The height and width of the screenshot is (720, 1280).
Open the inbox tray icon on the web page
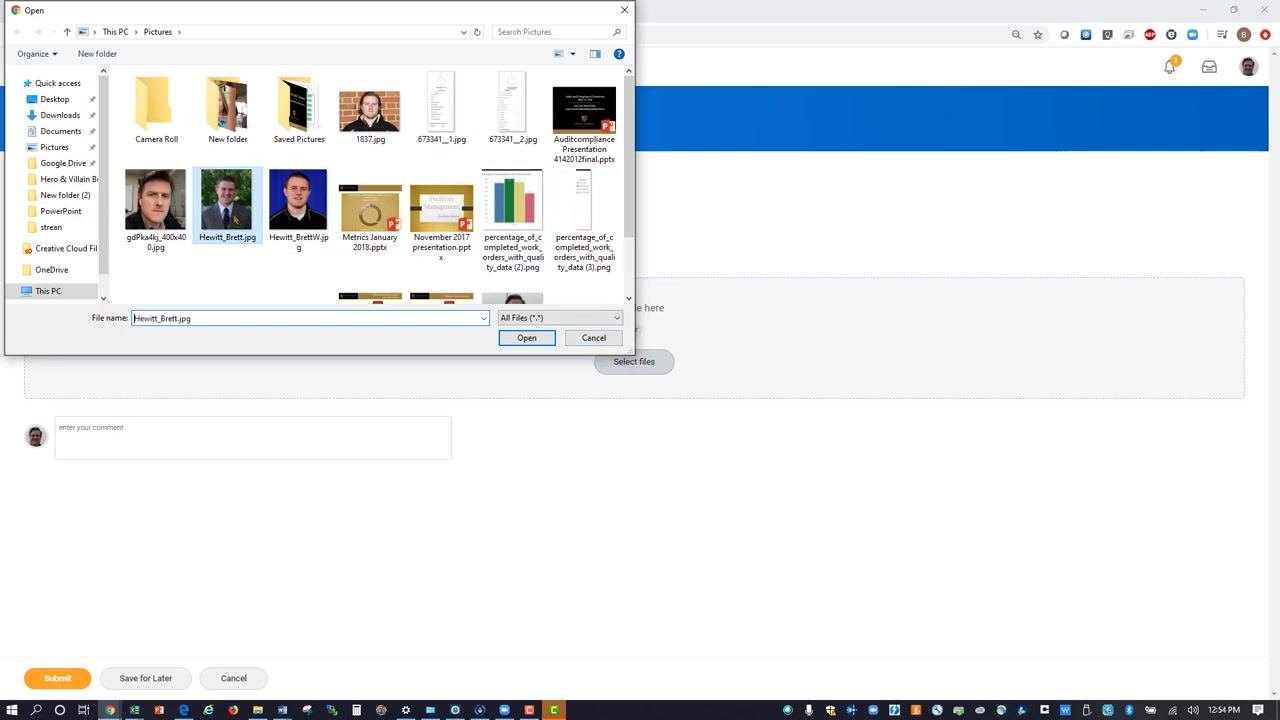pos(1209,67)
